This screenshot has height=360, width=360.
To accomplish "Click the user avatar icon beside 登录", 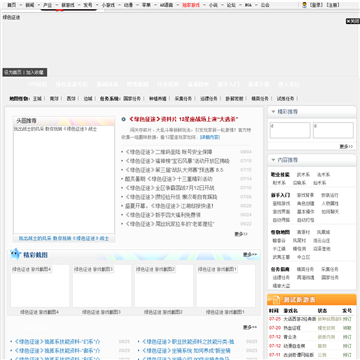I will tap(304, 5).
